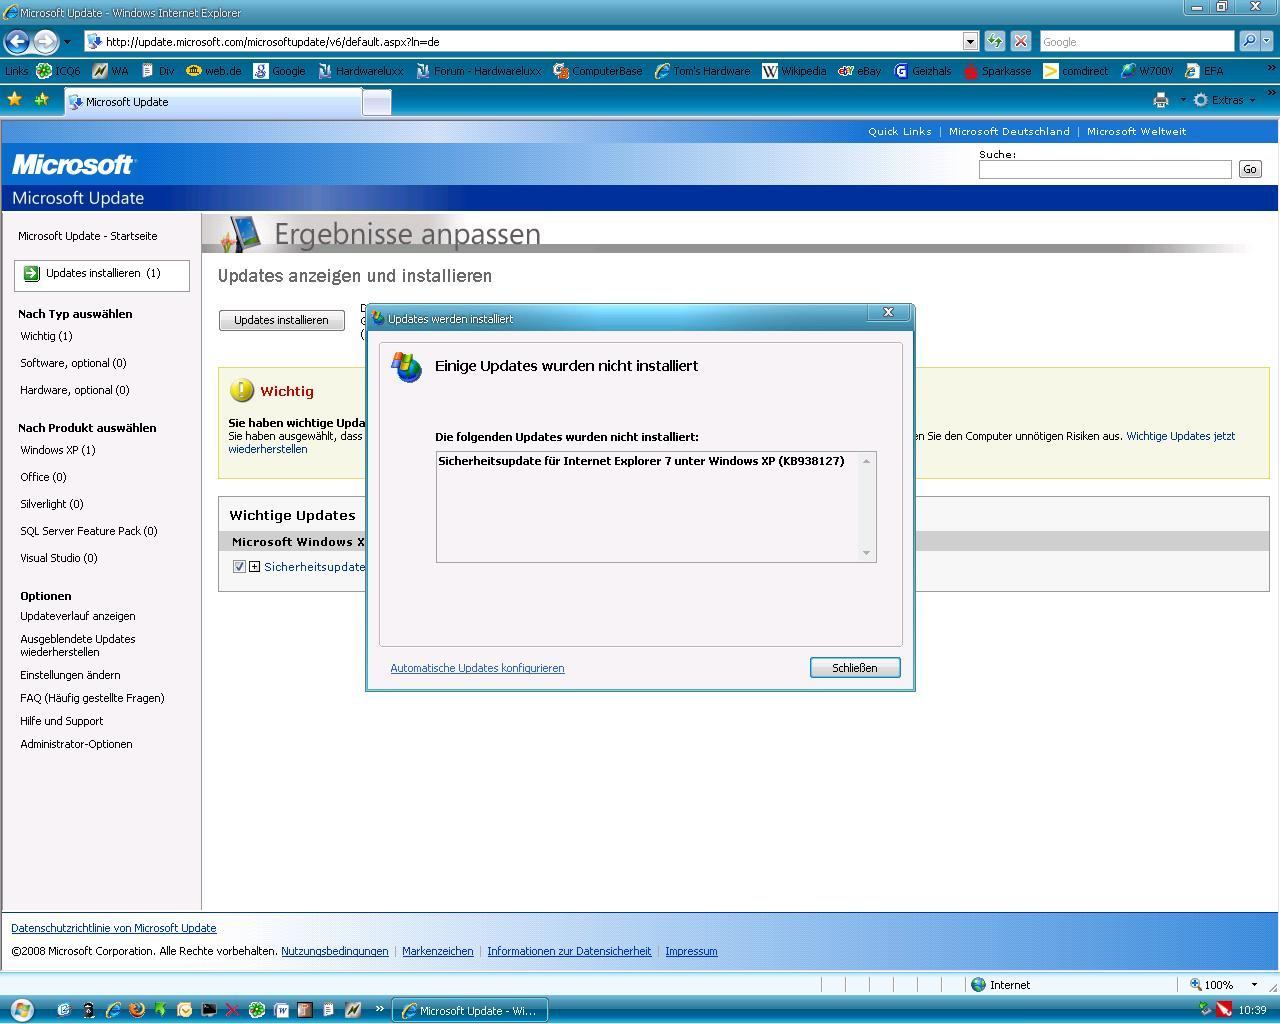
Task: Open the Hardwareluxx bookmark
Action: click(x=360, y=71)
